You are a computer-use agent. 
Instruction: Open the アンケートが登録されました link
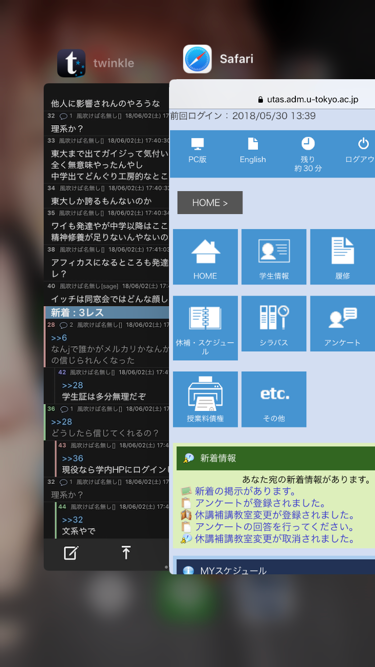click(260, 503)
